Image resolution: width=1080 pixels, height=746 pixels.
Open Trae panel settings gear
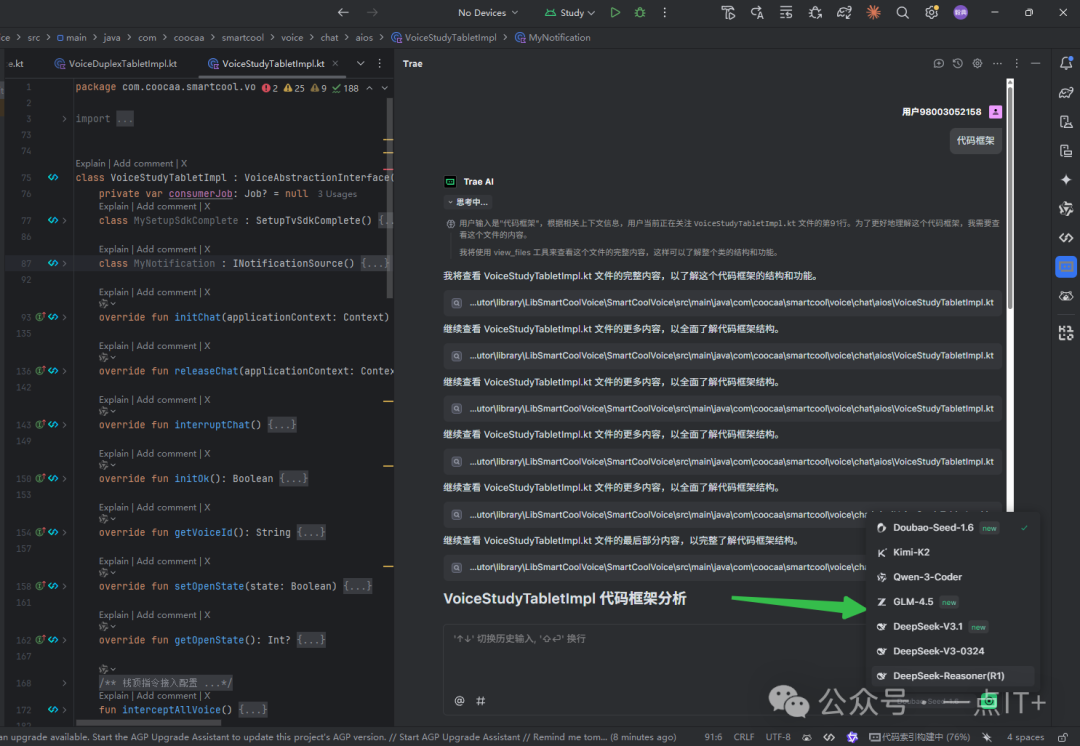point(977,63)
